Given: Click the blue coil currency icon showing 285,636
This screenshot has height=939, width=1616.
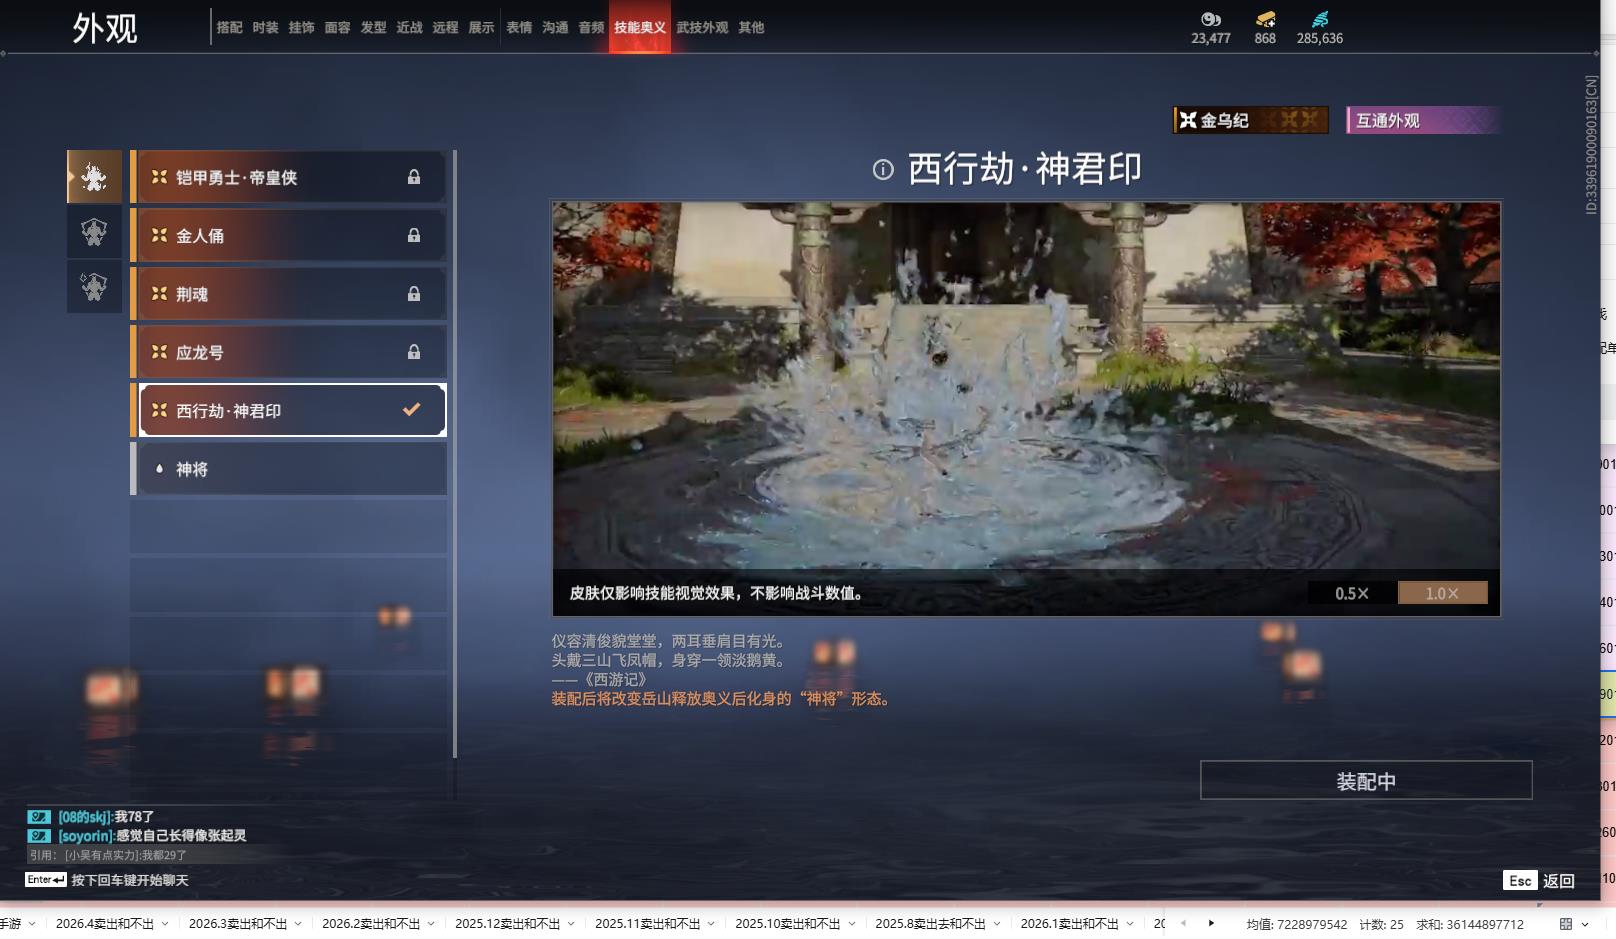Looking at the screenshot, I should (1321, 17).
